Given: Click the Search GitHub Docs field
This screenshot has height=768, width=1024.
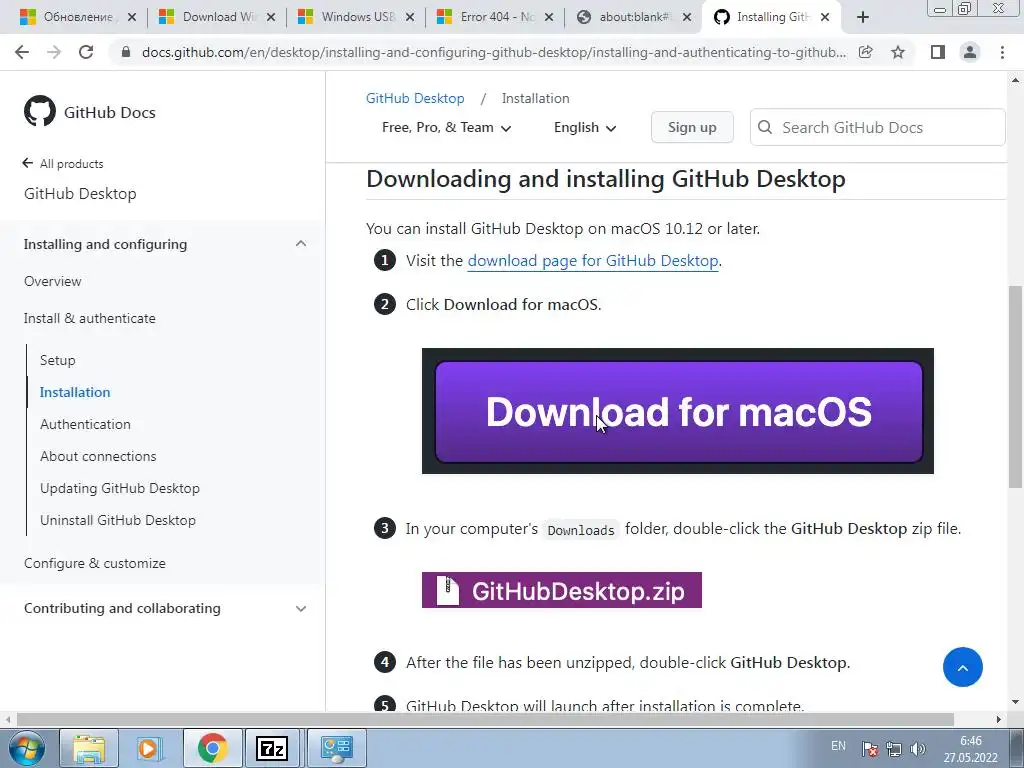Looking at the screenshot, I should tap(878, 127).
